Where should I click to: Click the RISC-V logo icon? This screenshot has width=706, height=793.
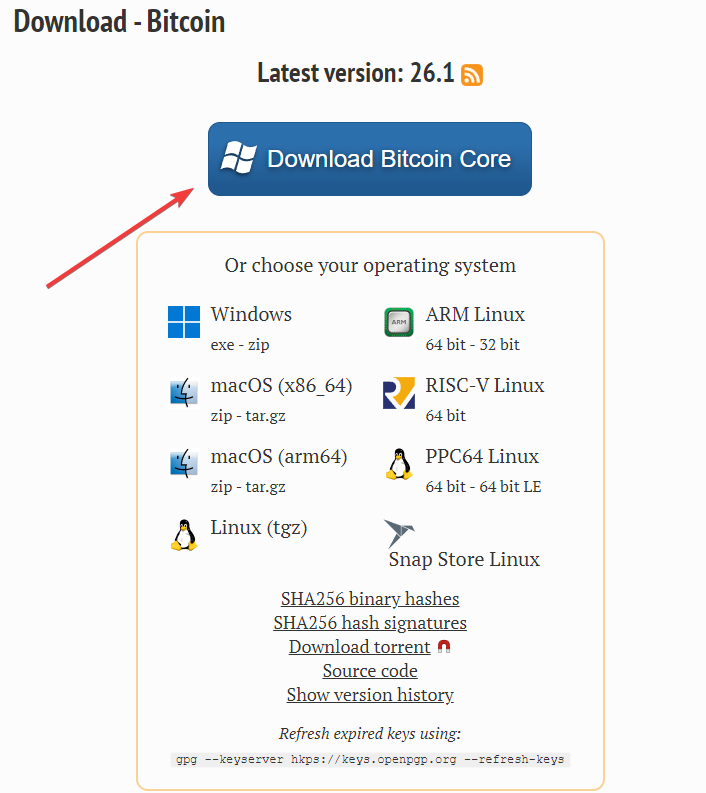399,393
